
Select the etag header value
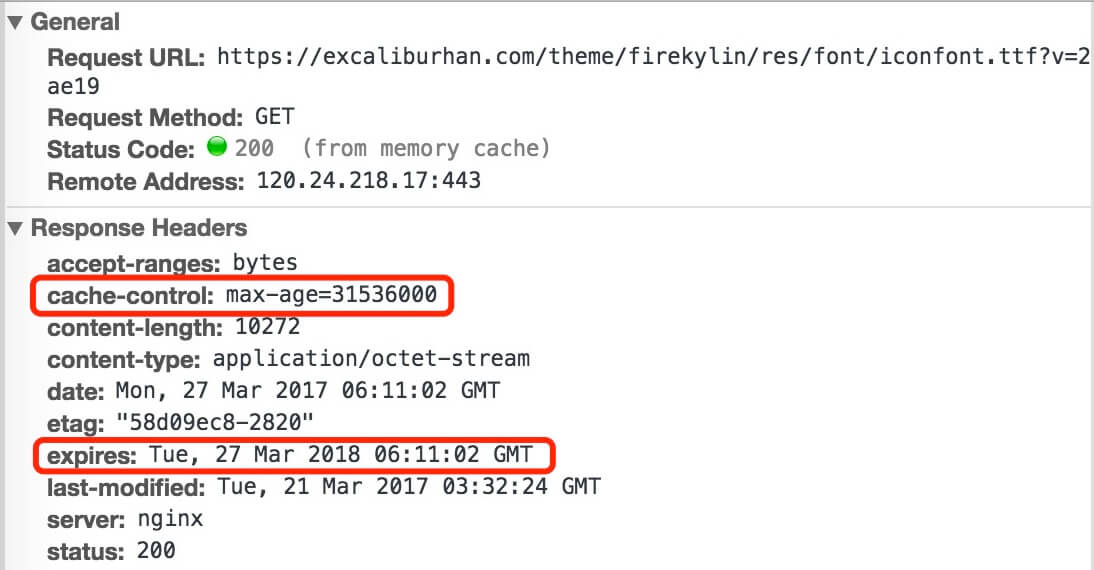pos(215,422)
